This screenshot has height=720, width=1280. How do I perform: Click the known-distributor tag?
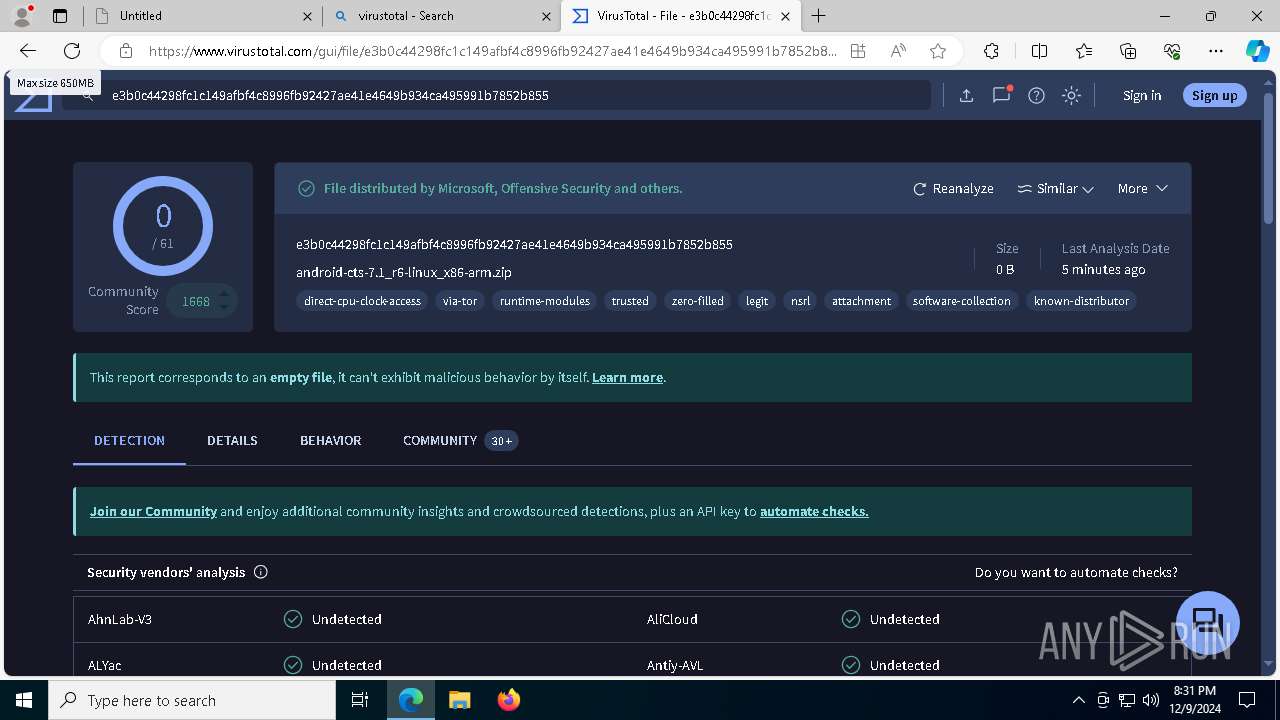pyautogui.click(x=1081, y=300)
